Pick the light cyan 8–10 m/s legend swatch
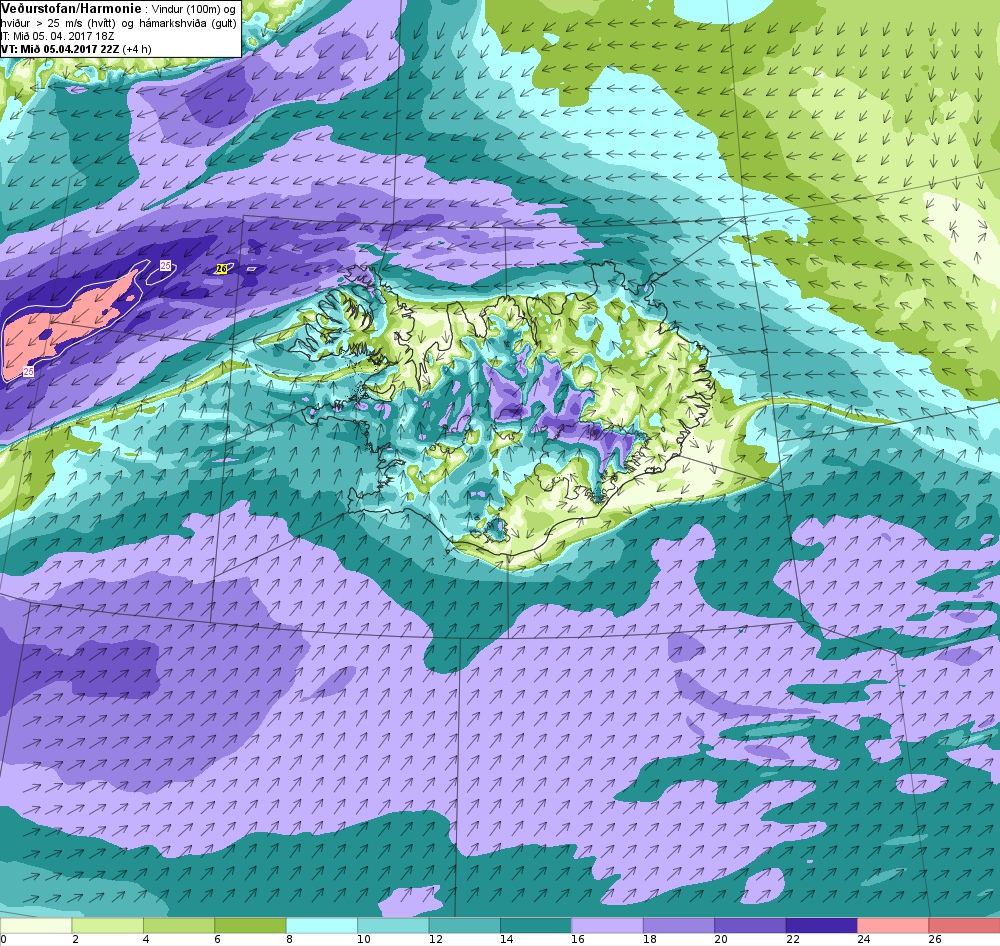Viewport: 1000px width, 946px height. [321, 925]
